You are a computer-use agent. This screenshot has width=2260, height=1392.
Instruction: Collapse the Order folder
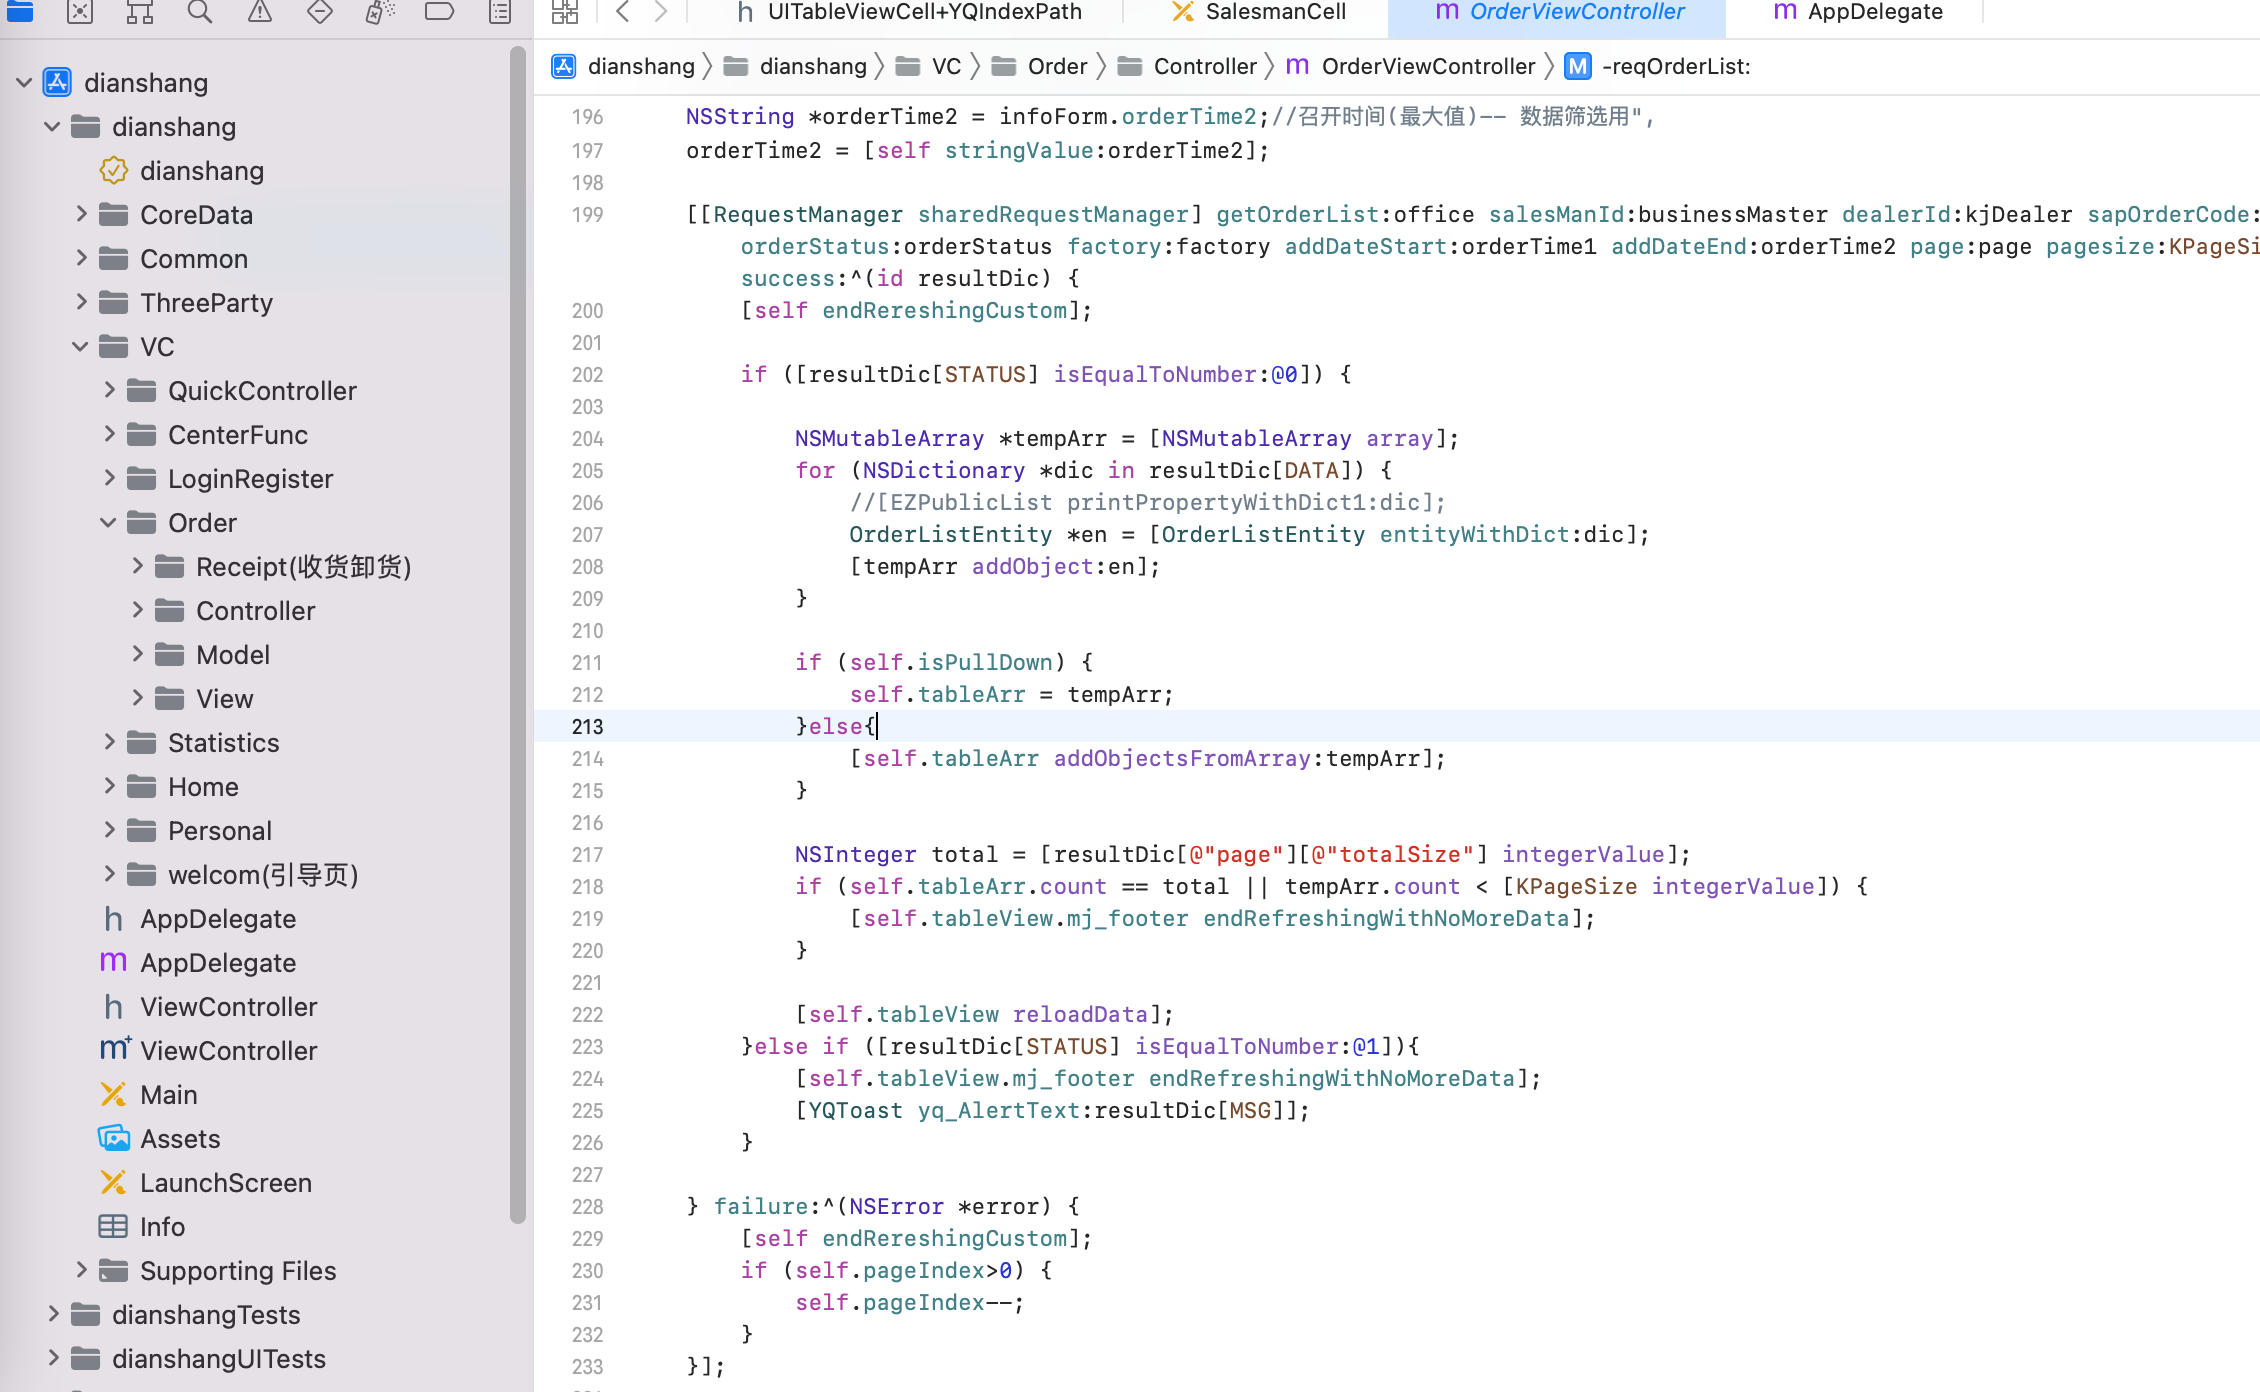(x=109, y=523)
